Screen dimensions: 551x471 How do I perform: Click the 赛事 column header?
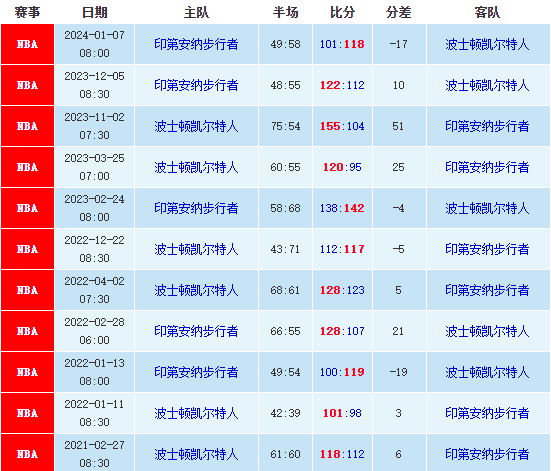pos(27,13)
